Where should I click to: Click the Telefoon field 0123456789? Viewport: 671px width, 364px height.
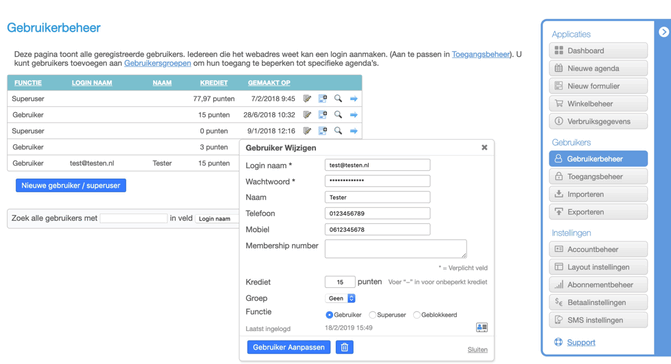pyautogui.click(x=377, y=213)
